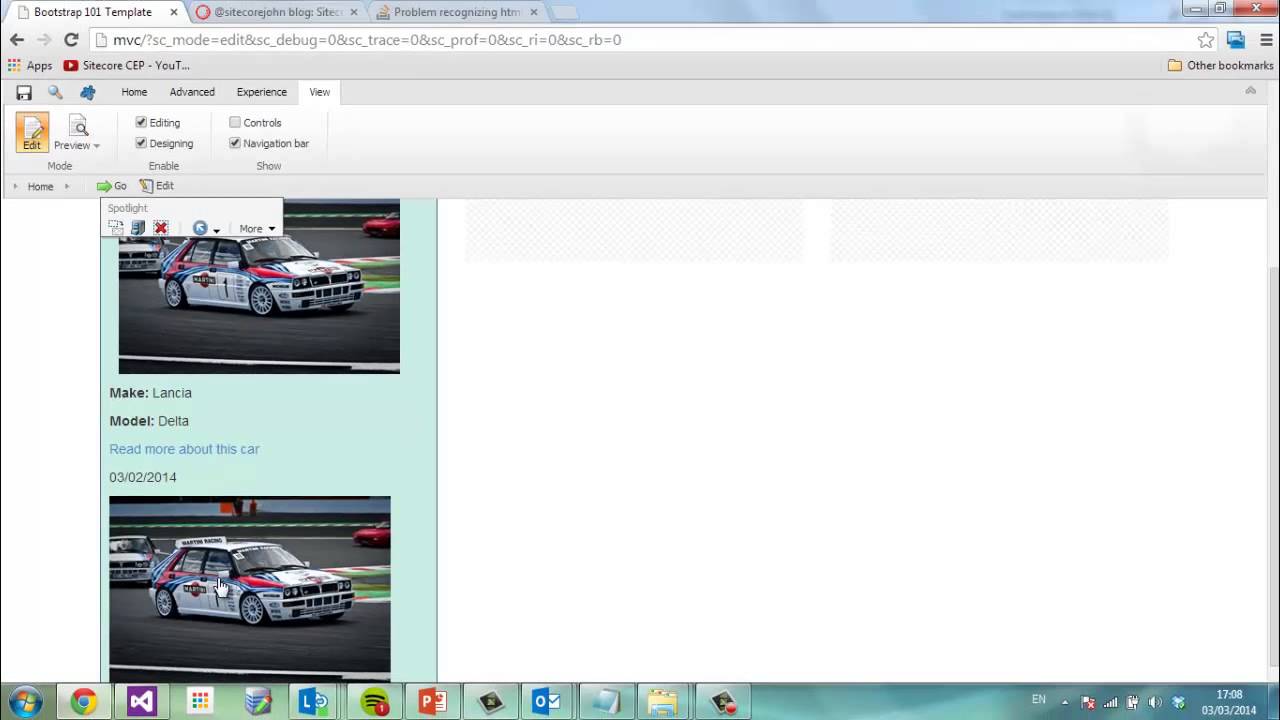Click the magnifier search icon in ribbon
This screenshot has height=720, width=1280.
point(55,92)
